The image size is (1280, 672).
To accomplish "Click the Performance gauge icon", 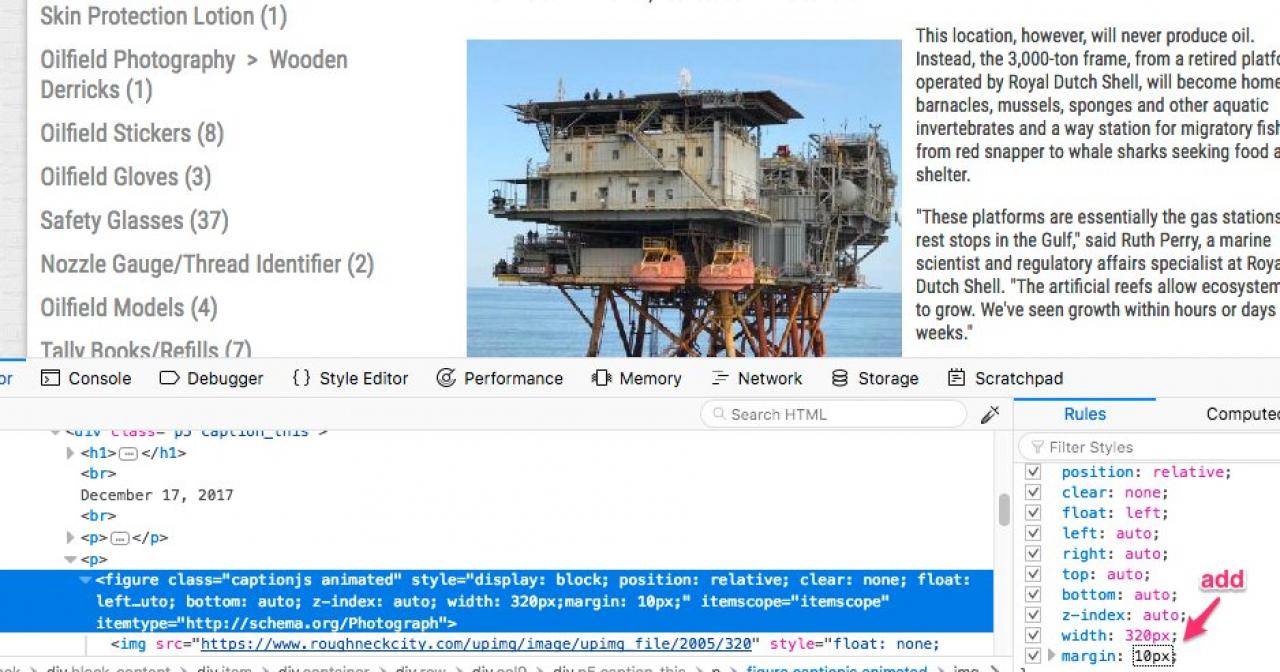I will click(x=446, y=378).
